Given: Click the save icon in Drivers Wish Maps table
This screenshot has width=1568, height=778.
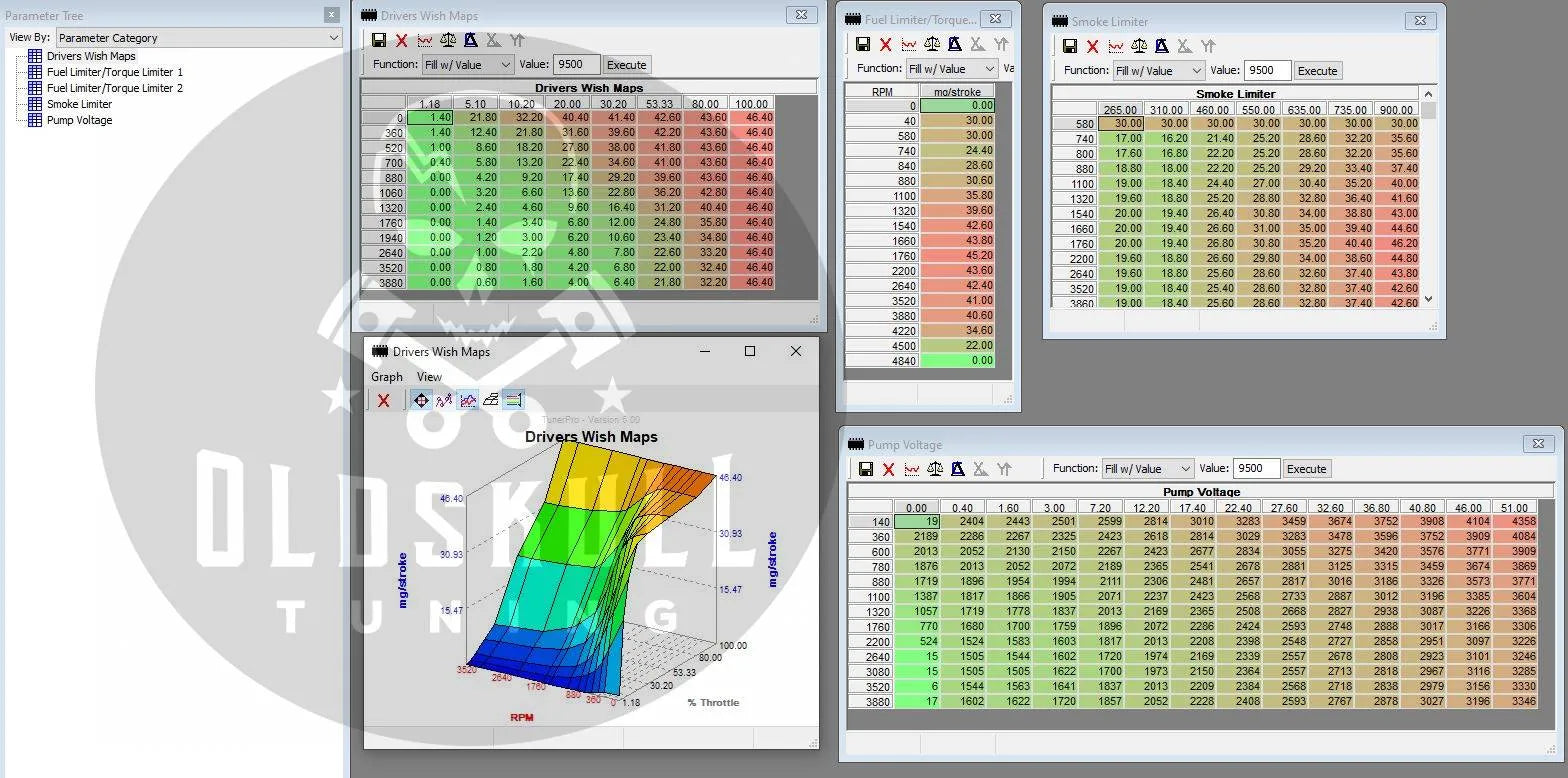Looking at the screenshot, I should 379,41.
